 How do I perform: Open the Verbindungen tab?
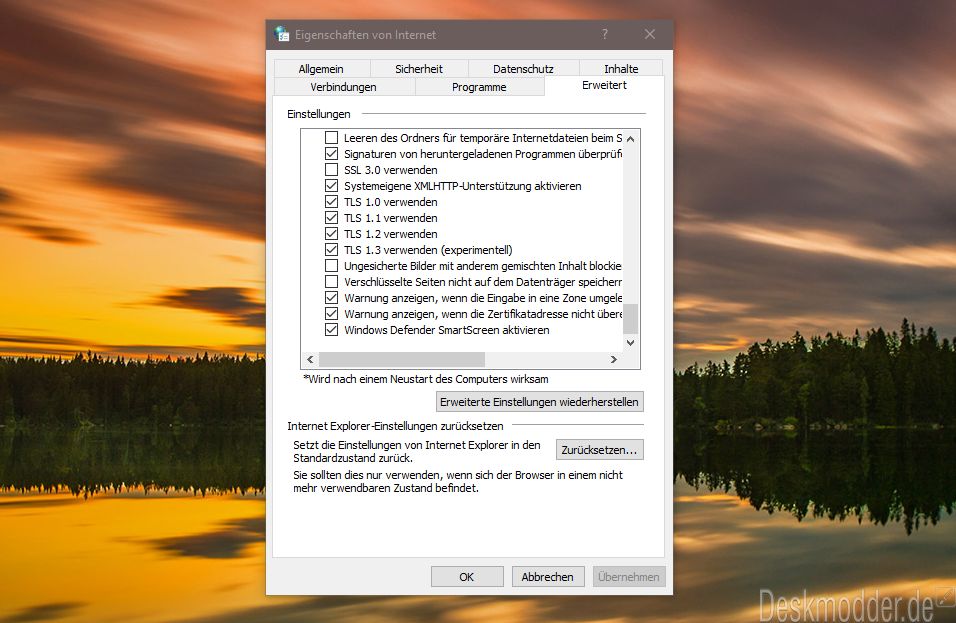tap(343, 87)
